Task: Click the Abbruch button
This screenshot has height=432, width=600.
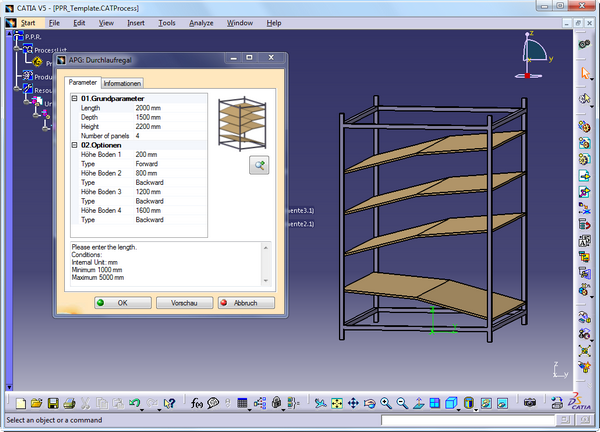Action: pyautogui.click(x=245, y=302)
